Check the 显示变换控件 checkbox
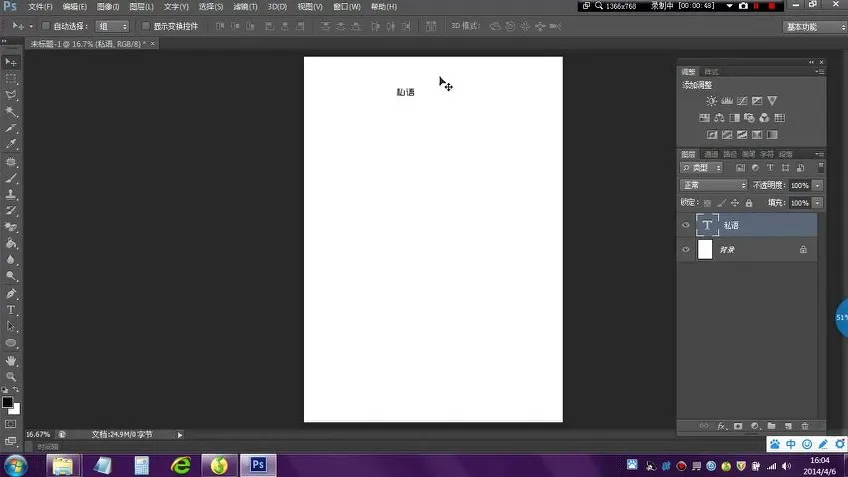848x477 pixels. click(x=145, y=26)
